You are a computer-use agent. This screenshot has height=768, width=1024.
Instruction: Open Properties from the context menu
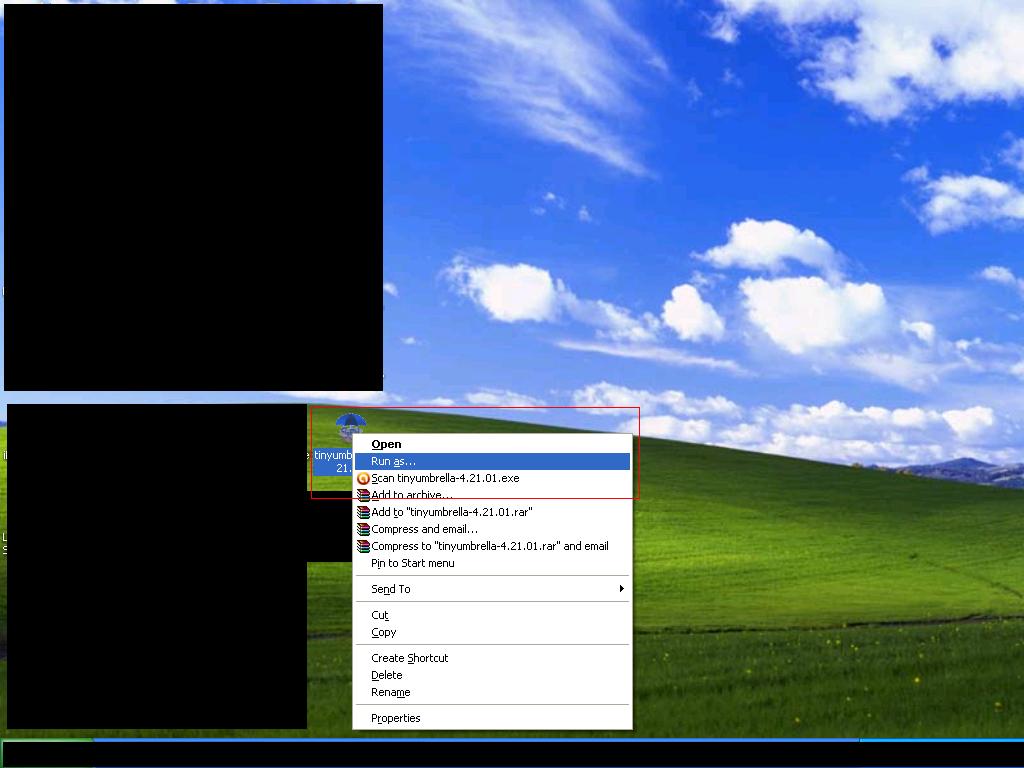point(492,718)
